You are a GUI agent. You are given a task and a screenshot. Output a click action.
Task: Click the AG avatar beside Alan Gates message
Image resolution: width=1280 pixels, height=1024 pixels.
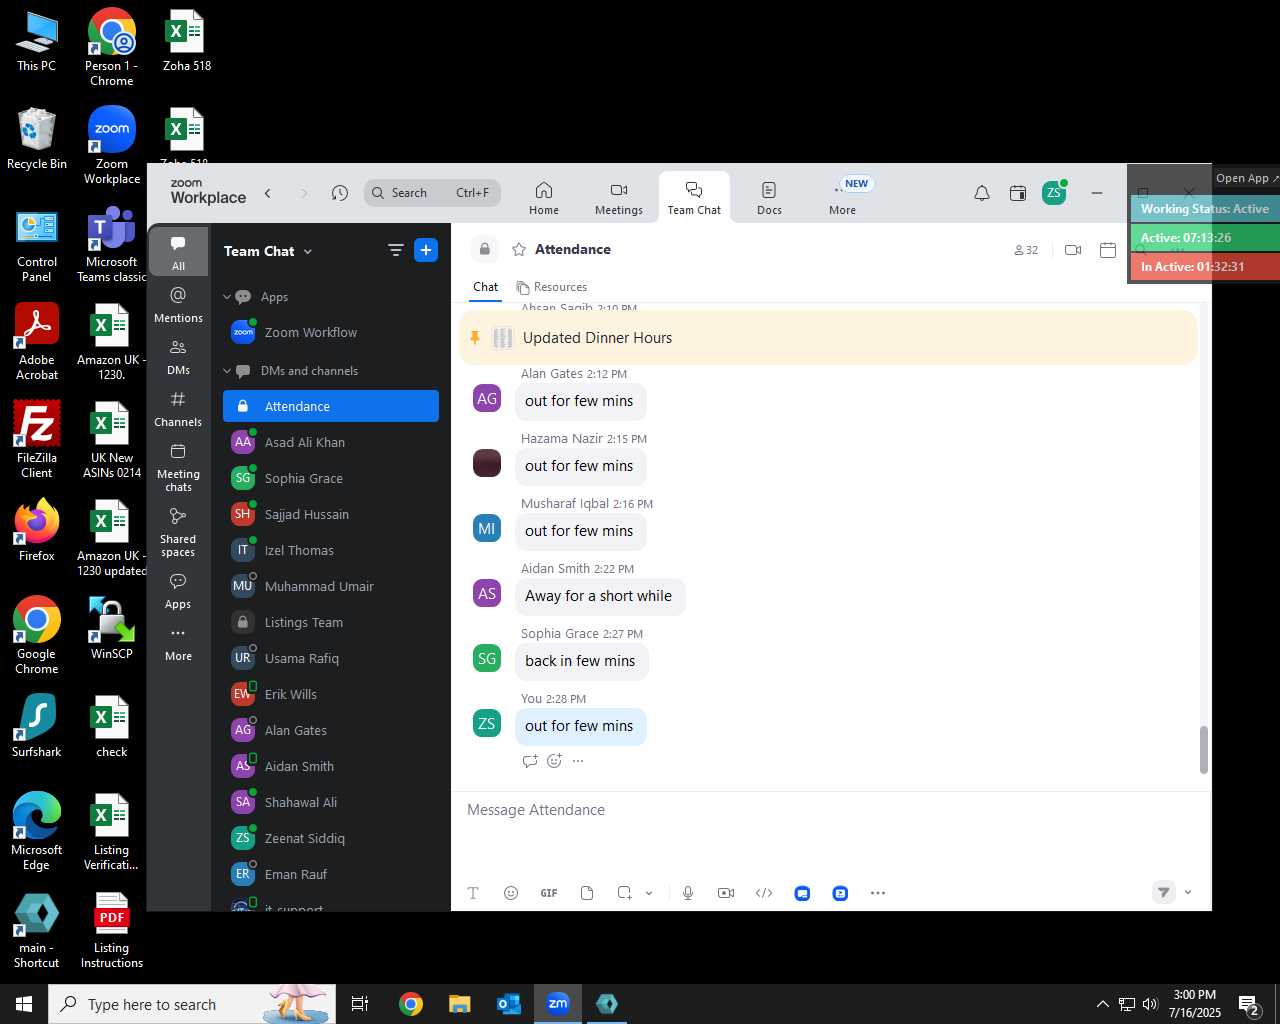click(x=487, y=398)
